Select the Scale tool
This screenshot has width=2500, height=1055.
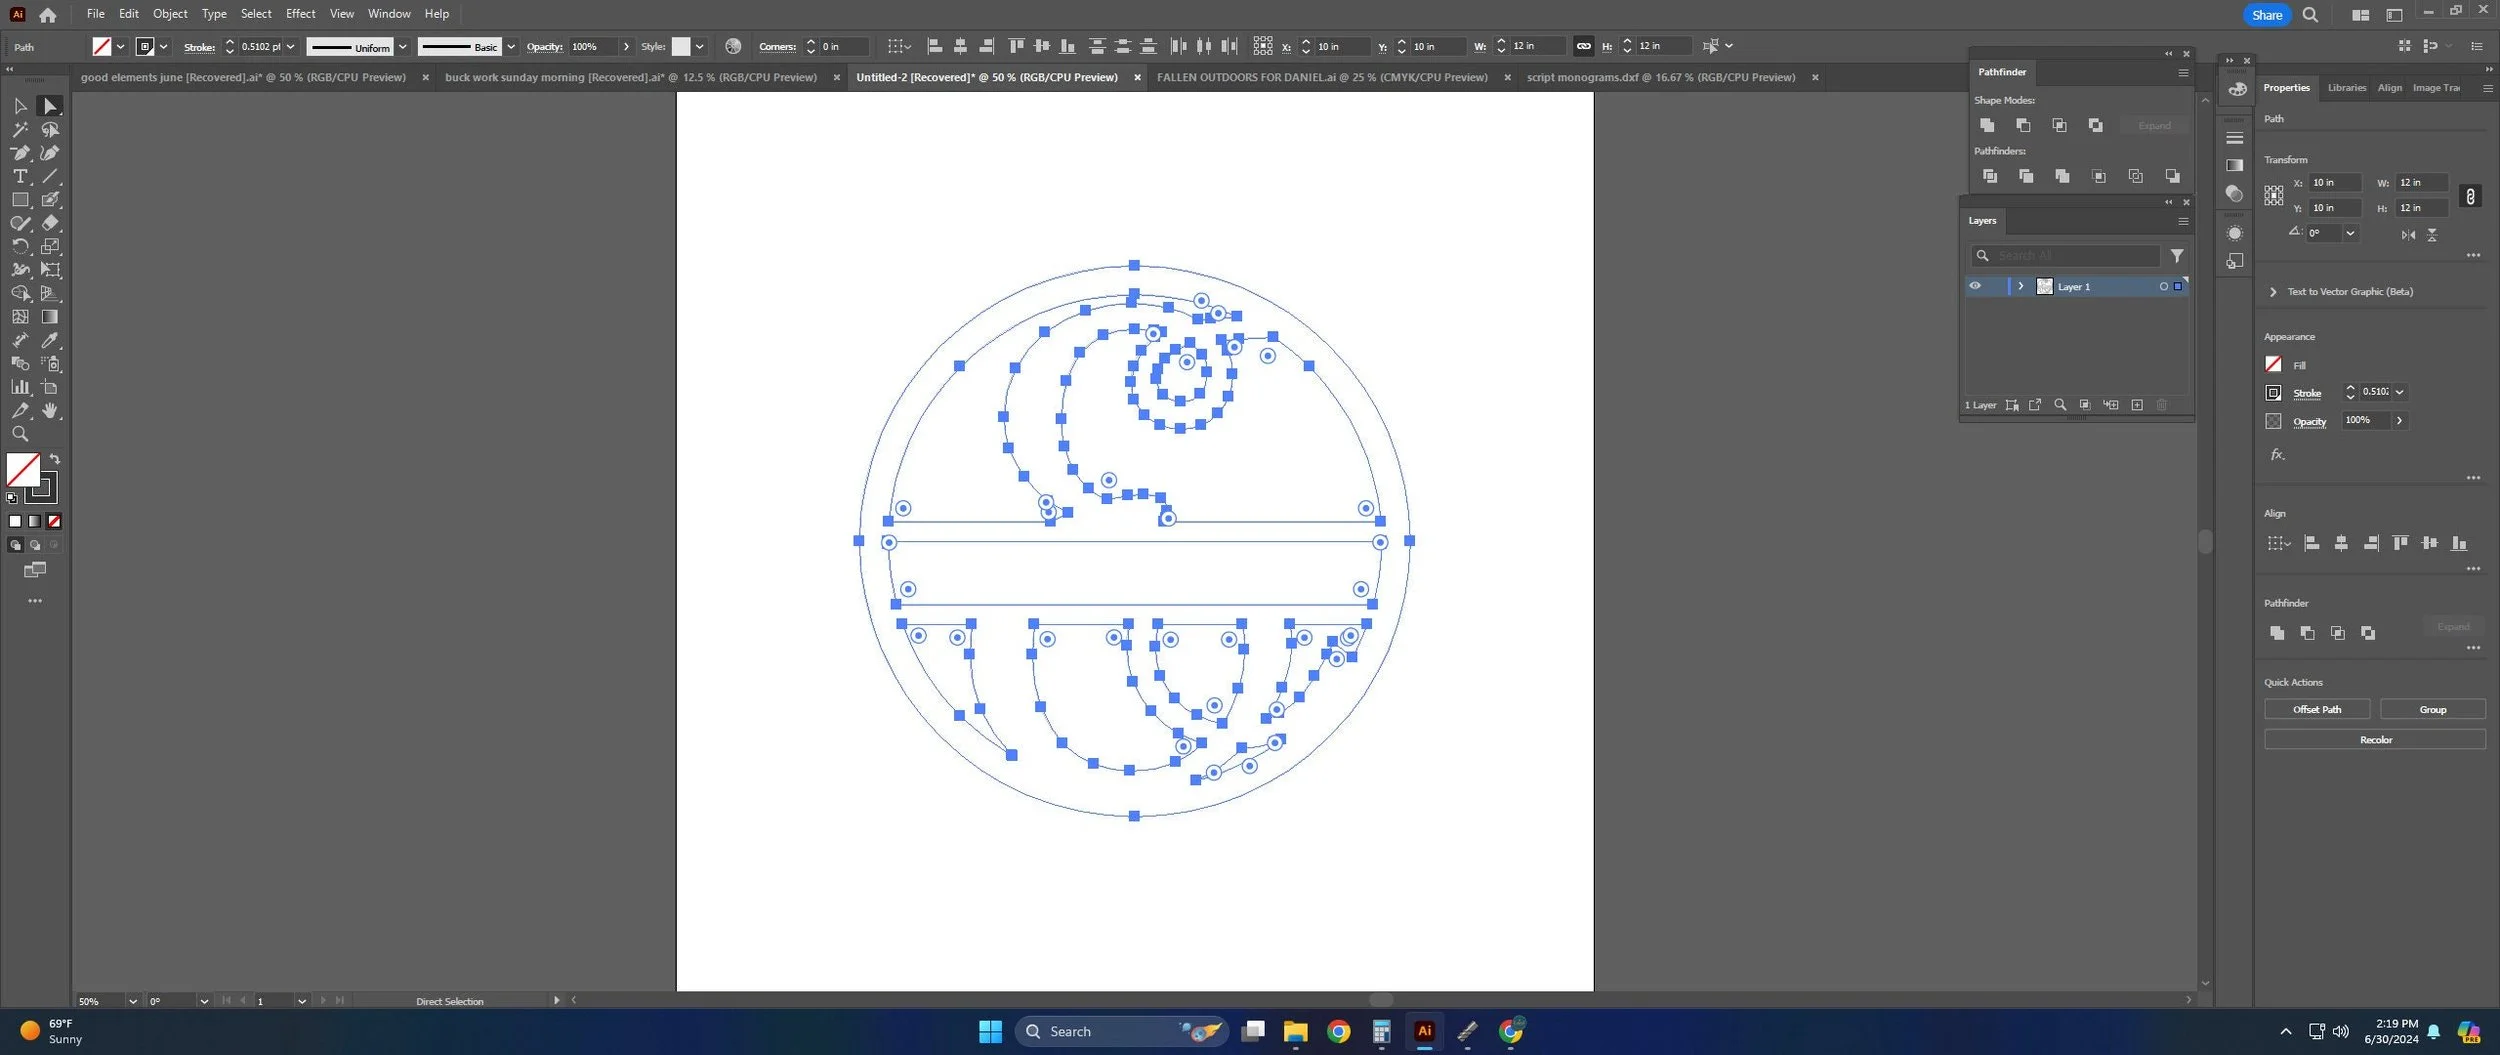(50, 246)
